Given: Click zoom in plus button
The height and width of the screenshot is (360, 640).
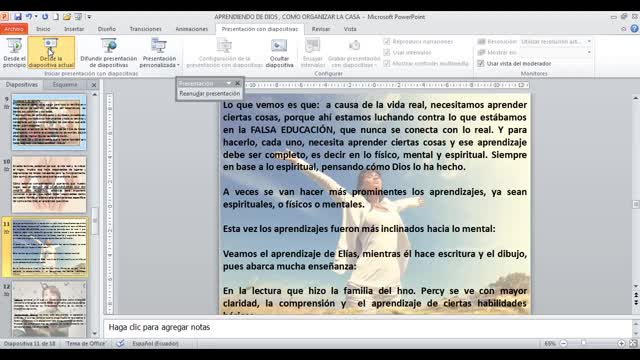Looking at the screenshot, I should click(x=621, y=344).
